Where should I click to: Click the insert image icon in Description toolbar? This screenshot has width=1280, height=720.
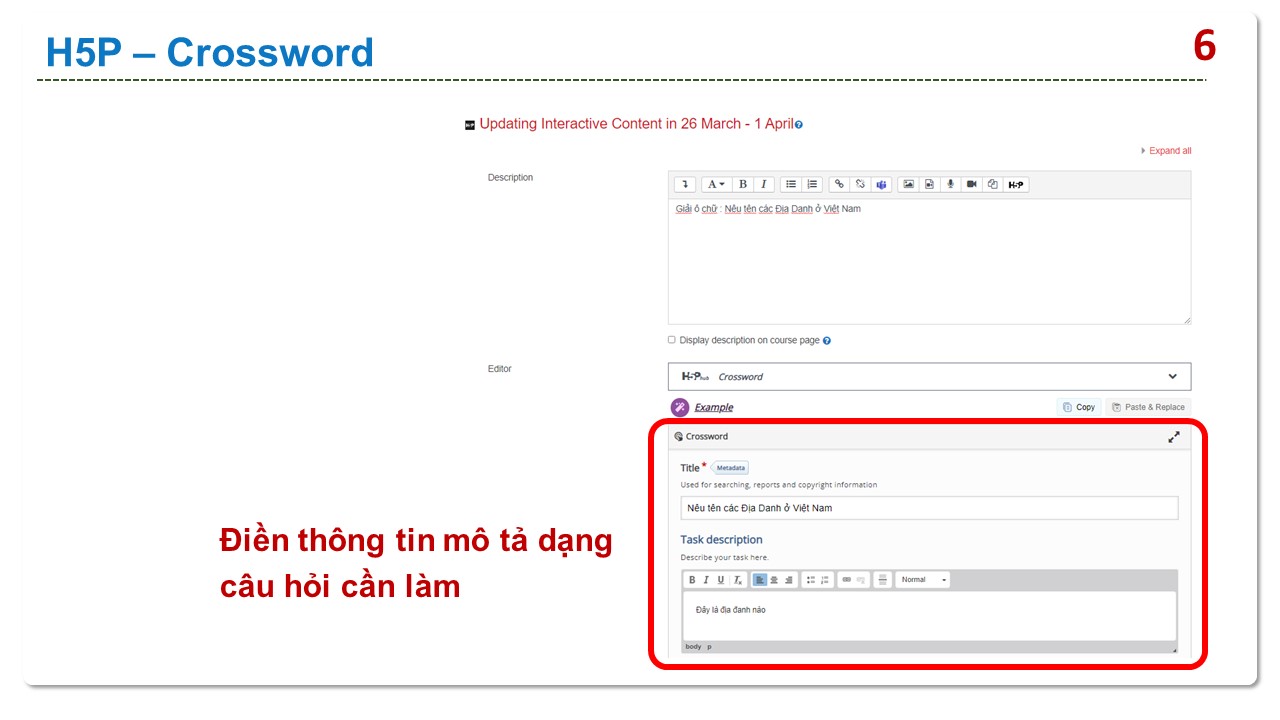point(908,184)
